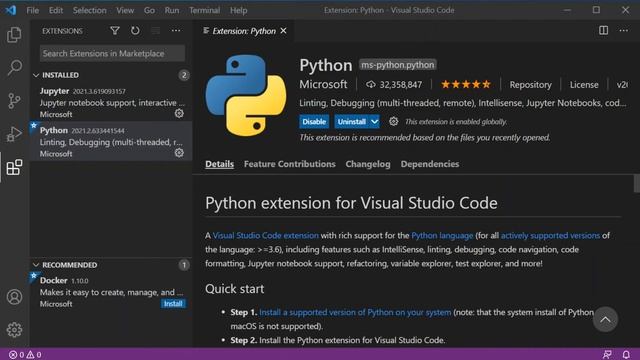
Task: Clear extensions search results icon
Action: 156,31
